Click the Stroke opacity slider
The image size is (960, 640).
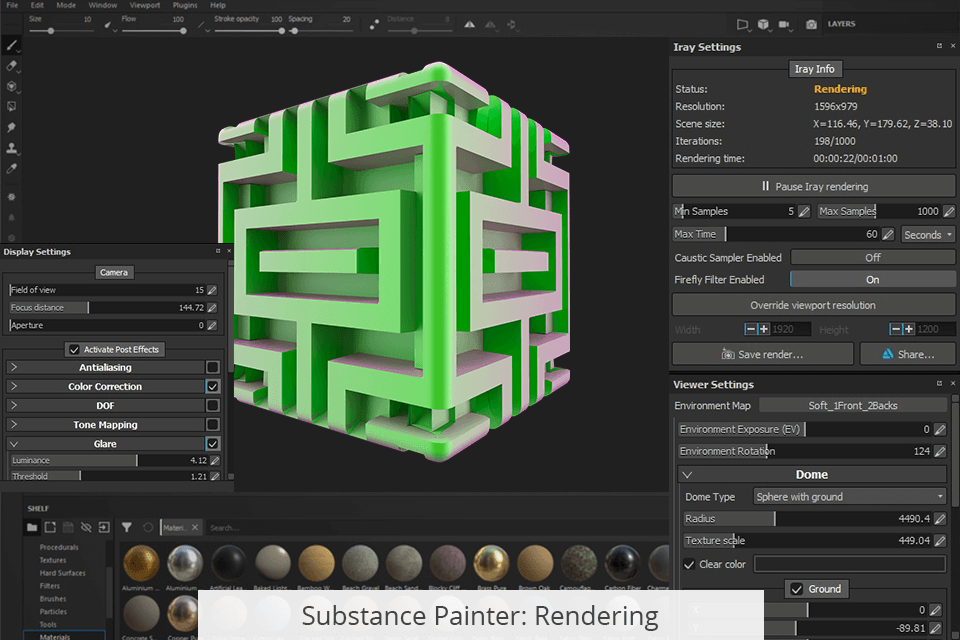click(x=249, y=31)
